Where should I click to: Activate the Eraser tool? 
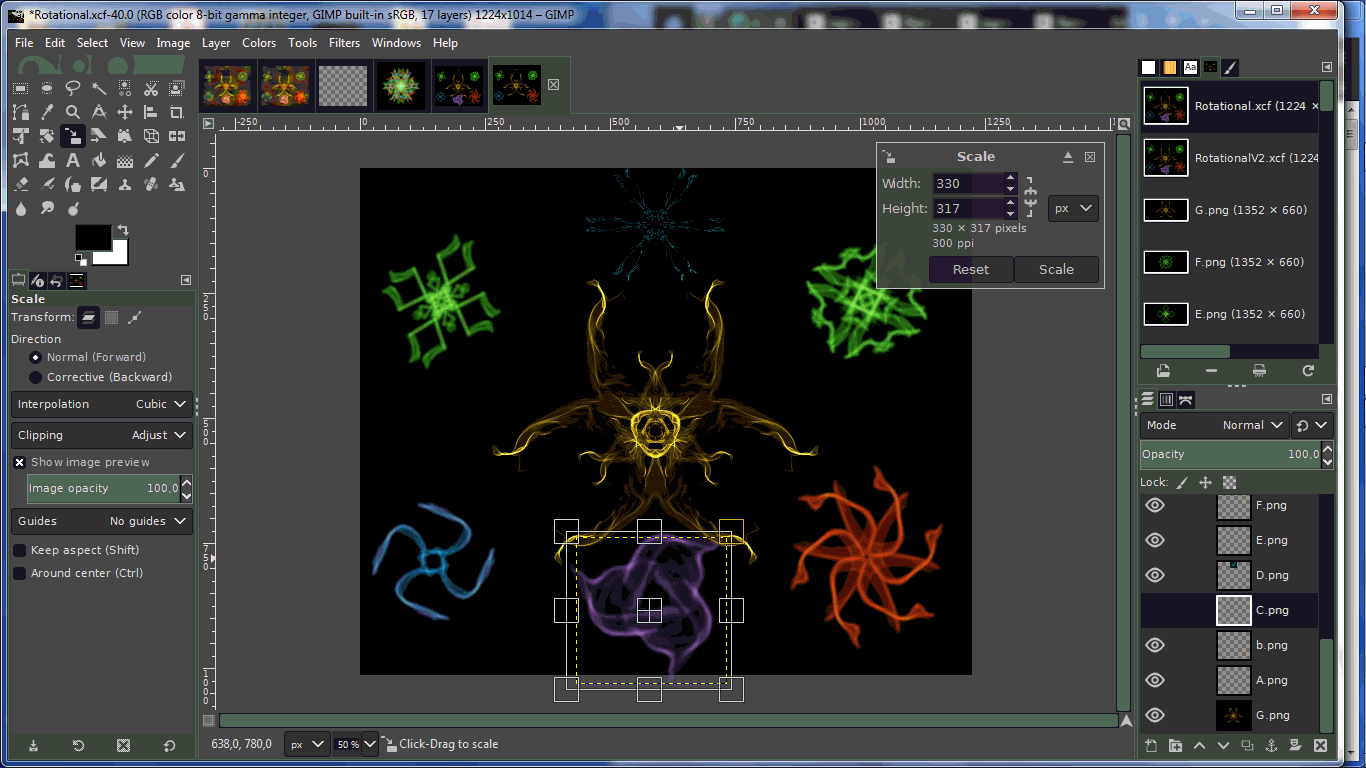click(21, 184)
